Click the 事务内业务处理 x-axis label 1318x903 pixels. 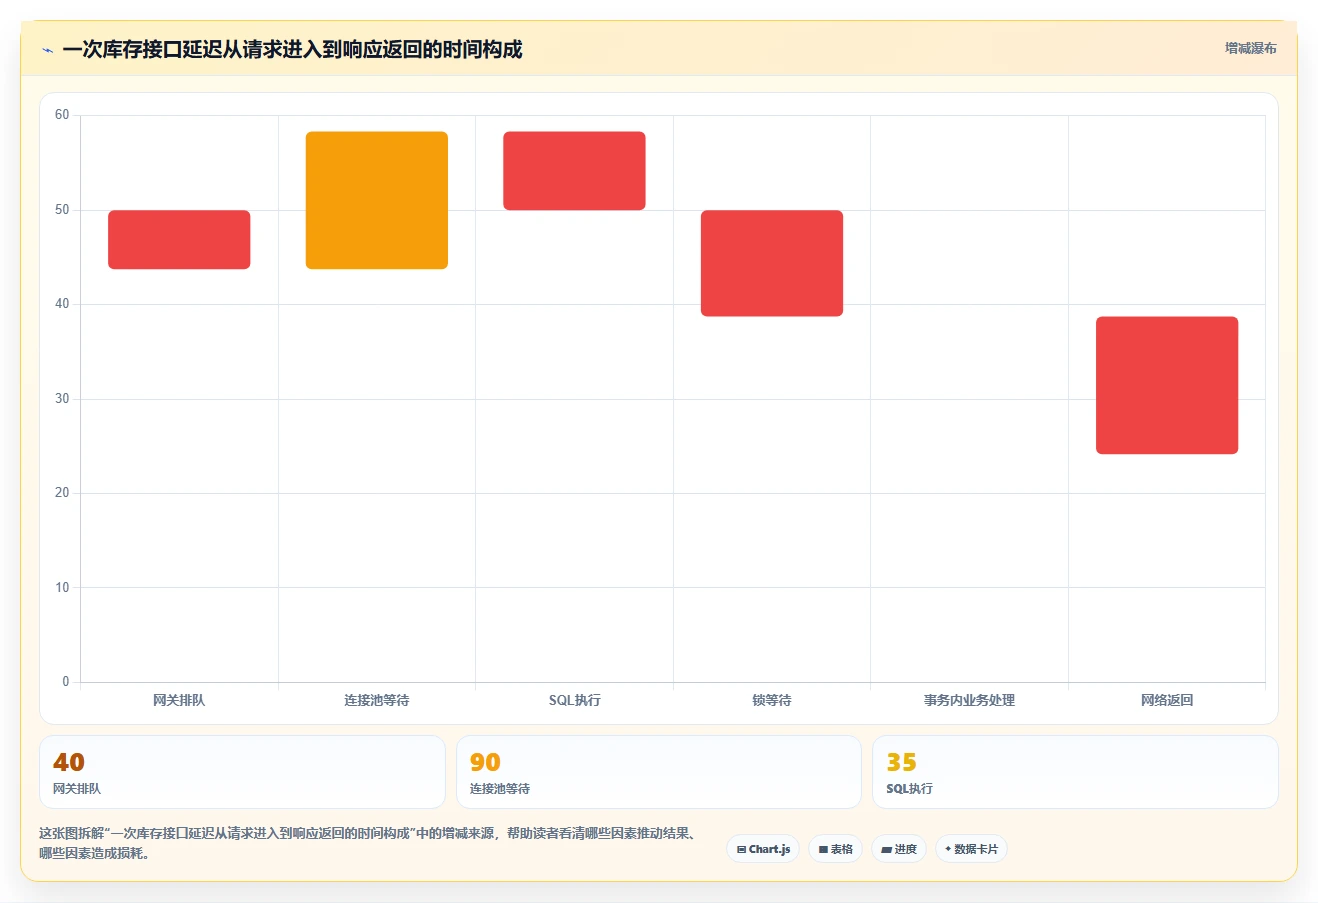969,700
